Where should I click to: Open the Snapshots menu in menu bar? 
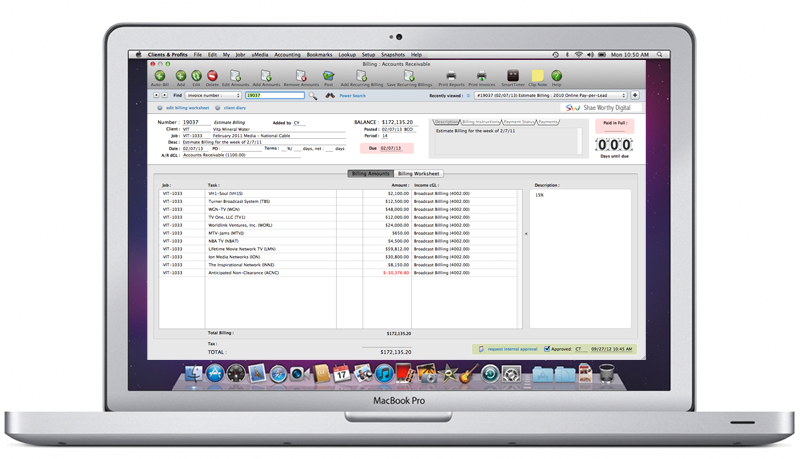393,55
